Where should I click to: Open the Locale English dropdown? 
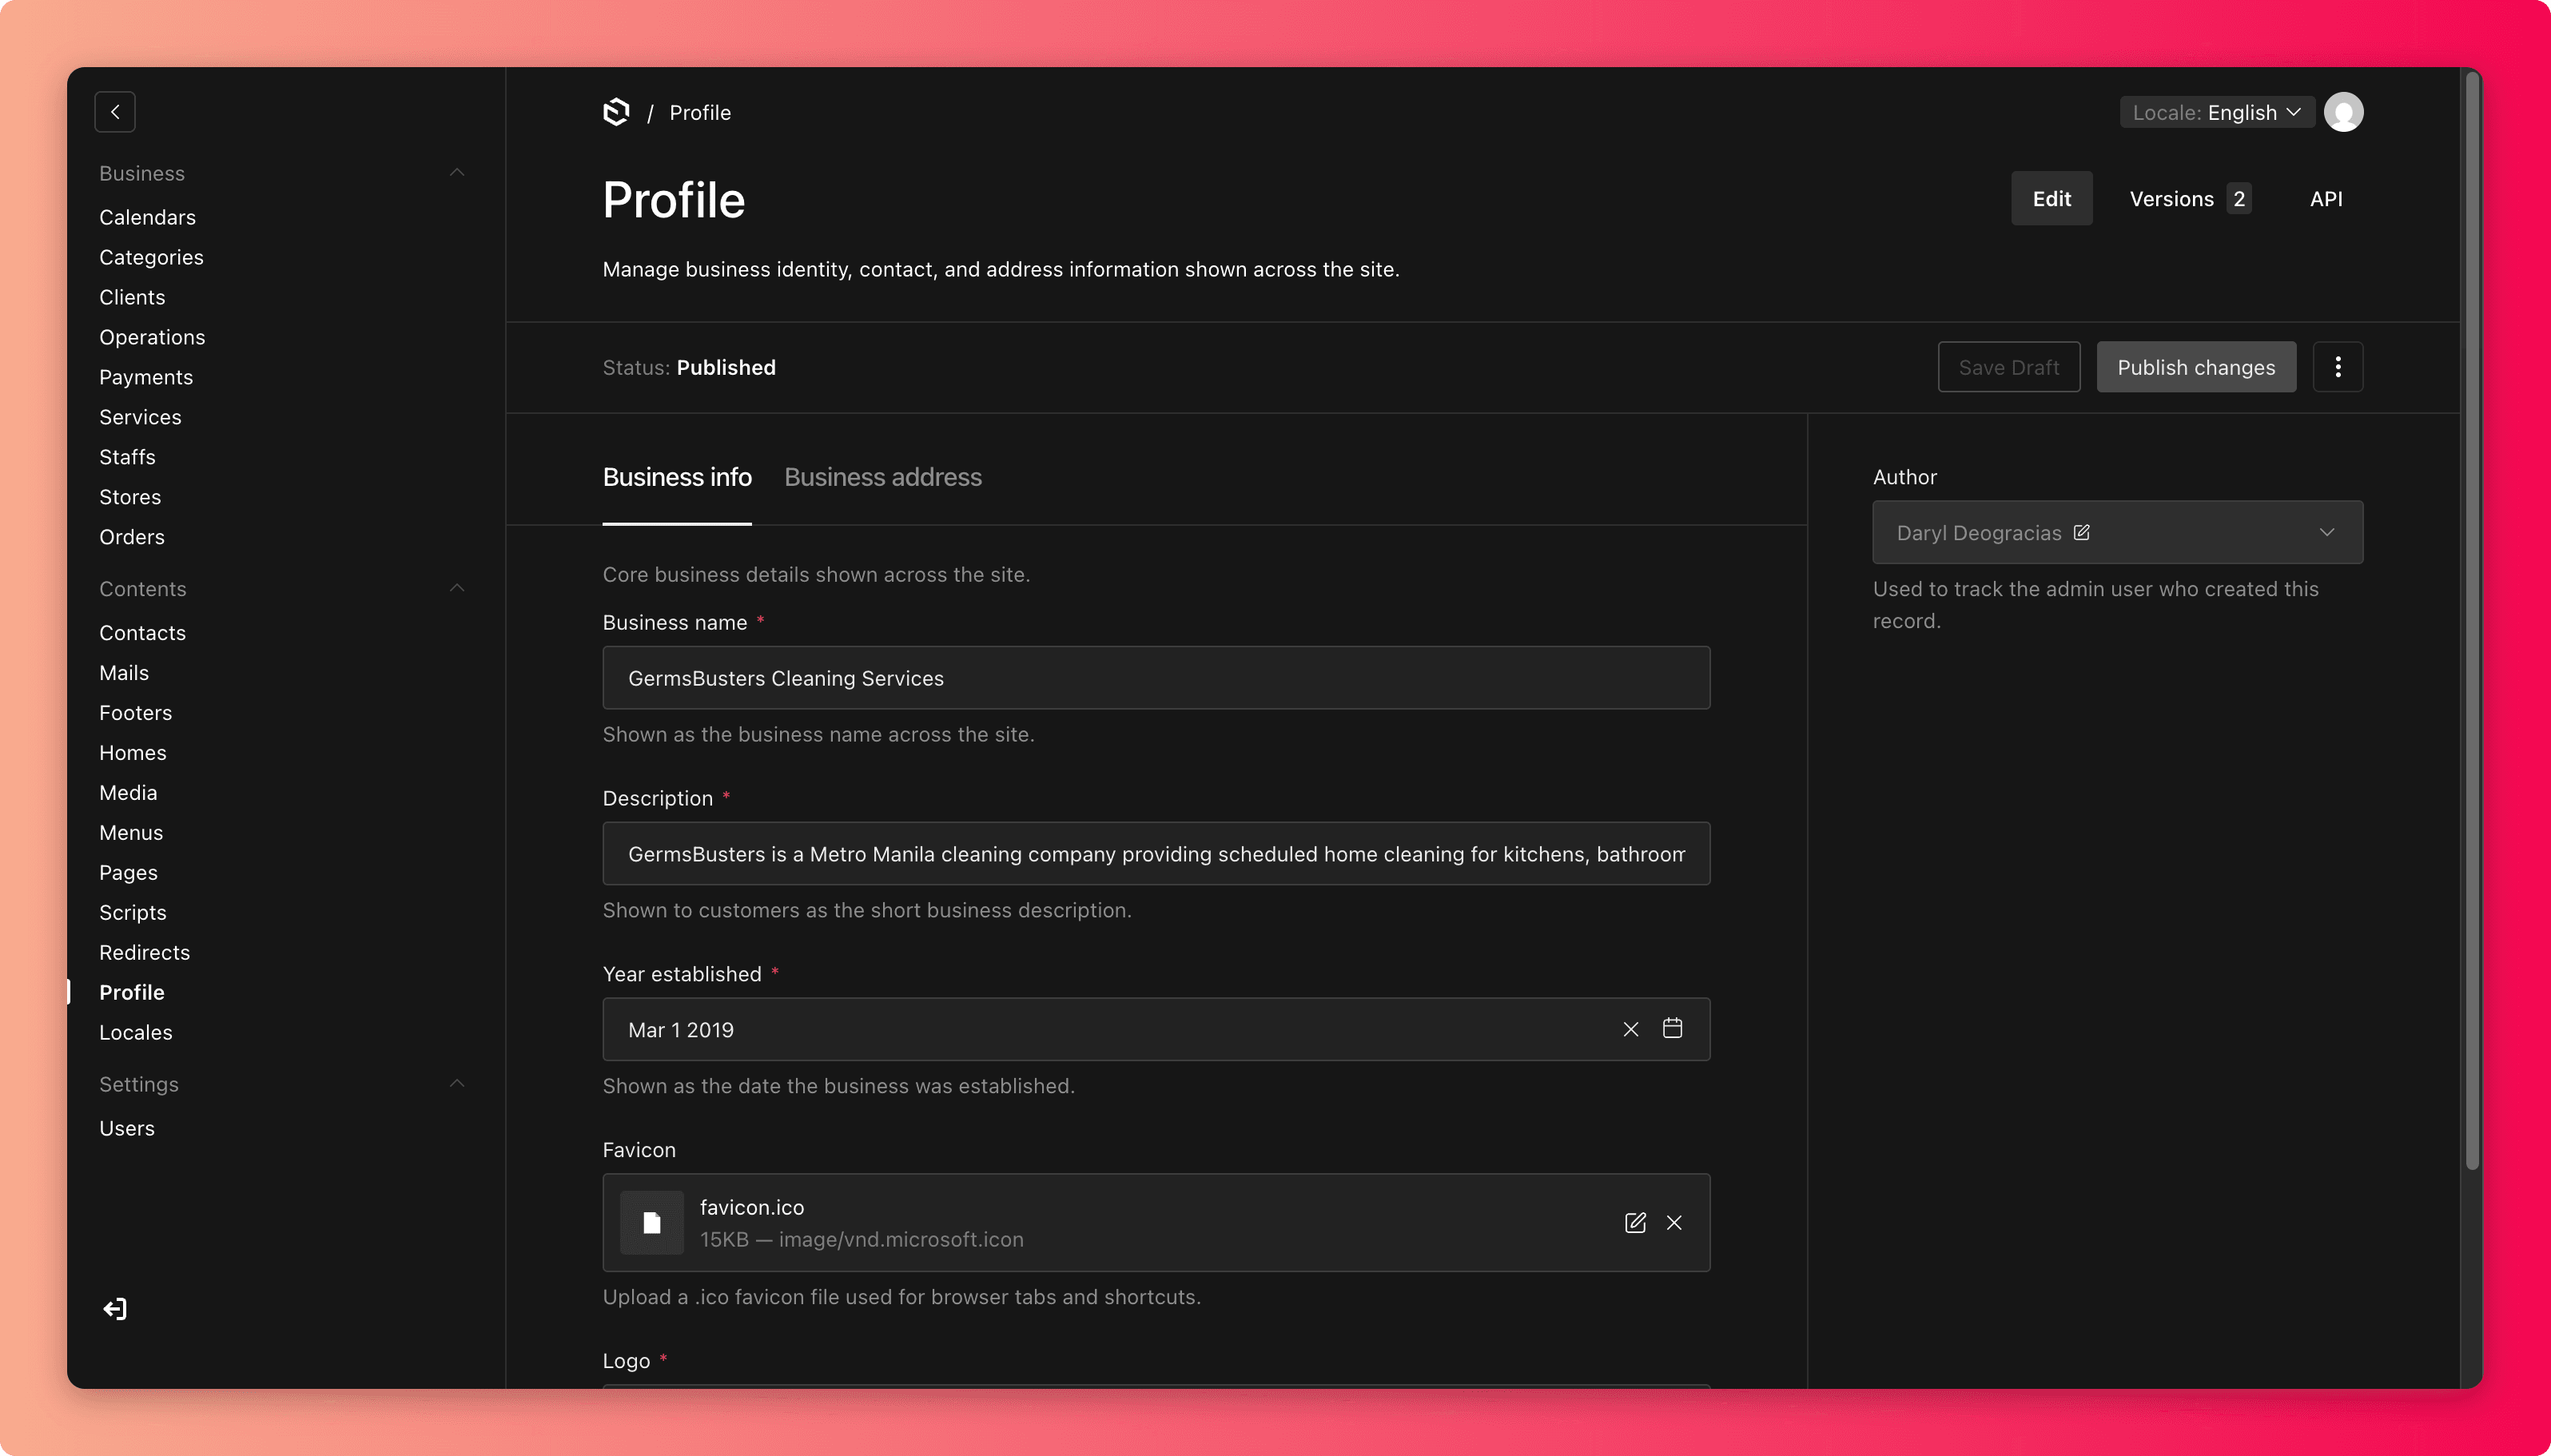2216,112
